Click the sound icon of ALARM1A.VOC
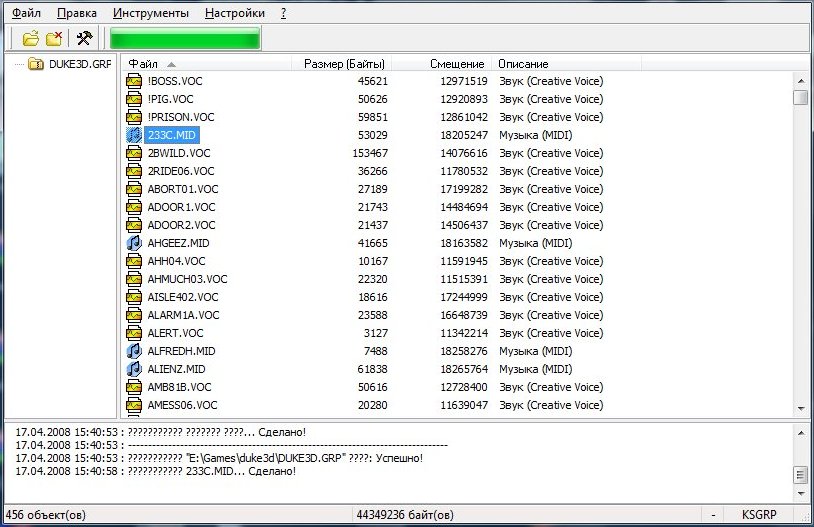814x527 pixels. click(134, 315)
